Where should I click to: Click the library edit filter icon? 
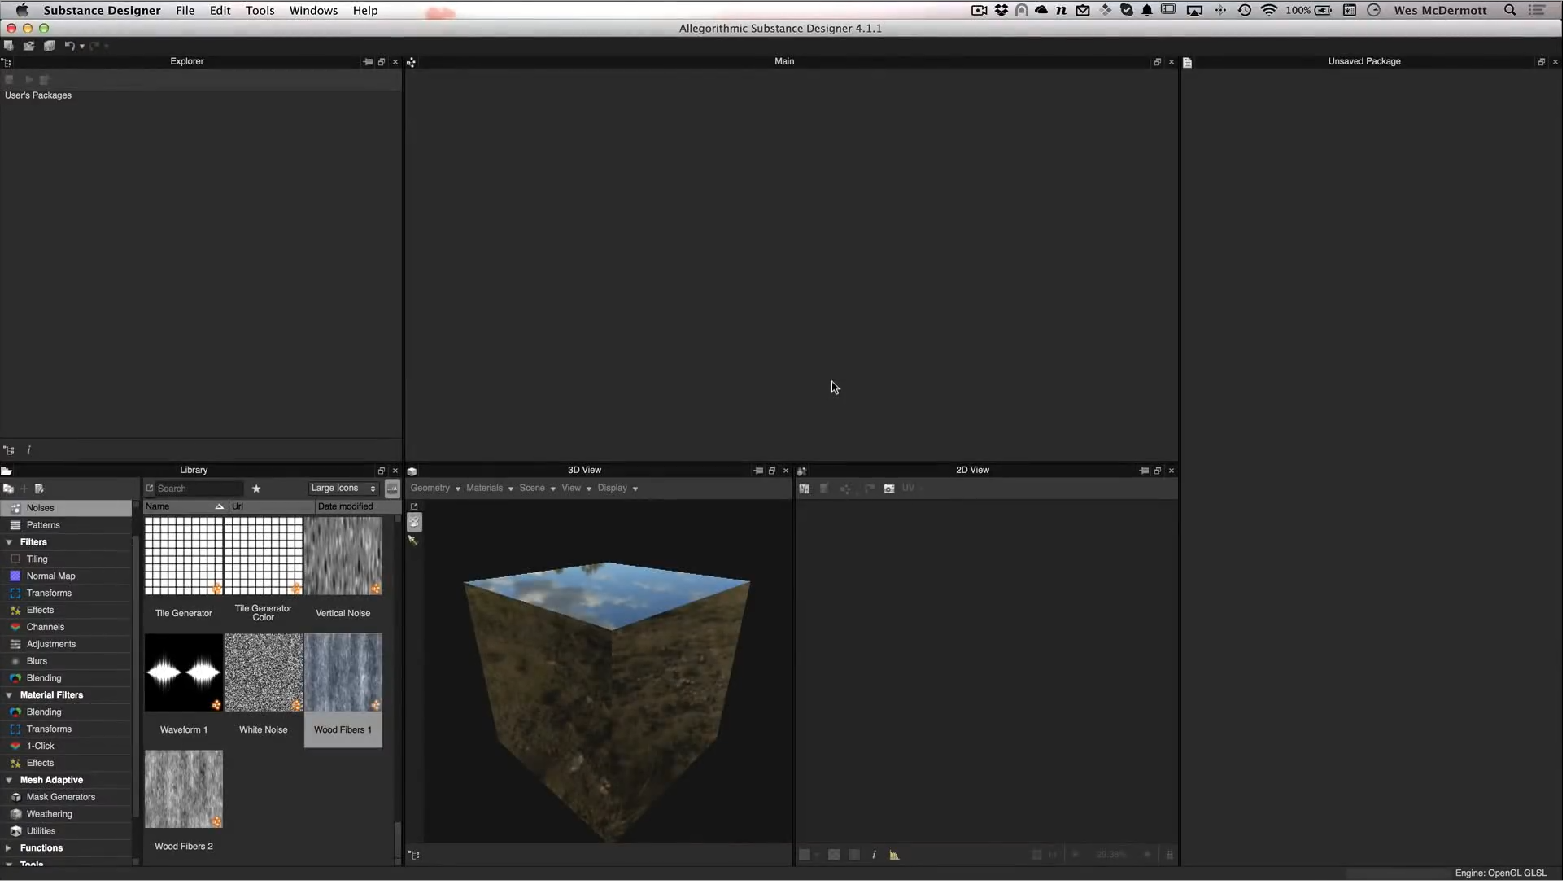click(40, 489)
